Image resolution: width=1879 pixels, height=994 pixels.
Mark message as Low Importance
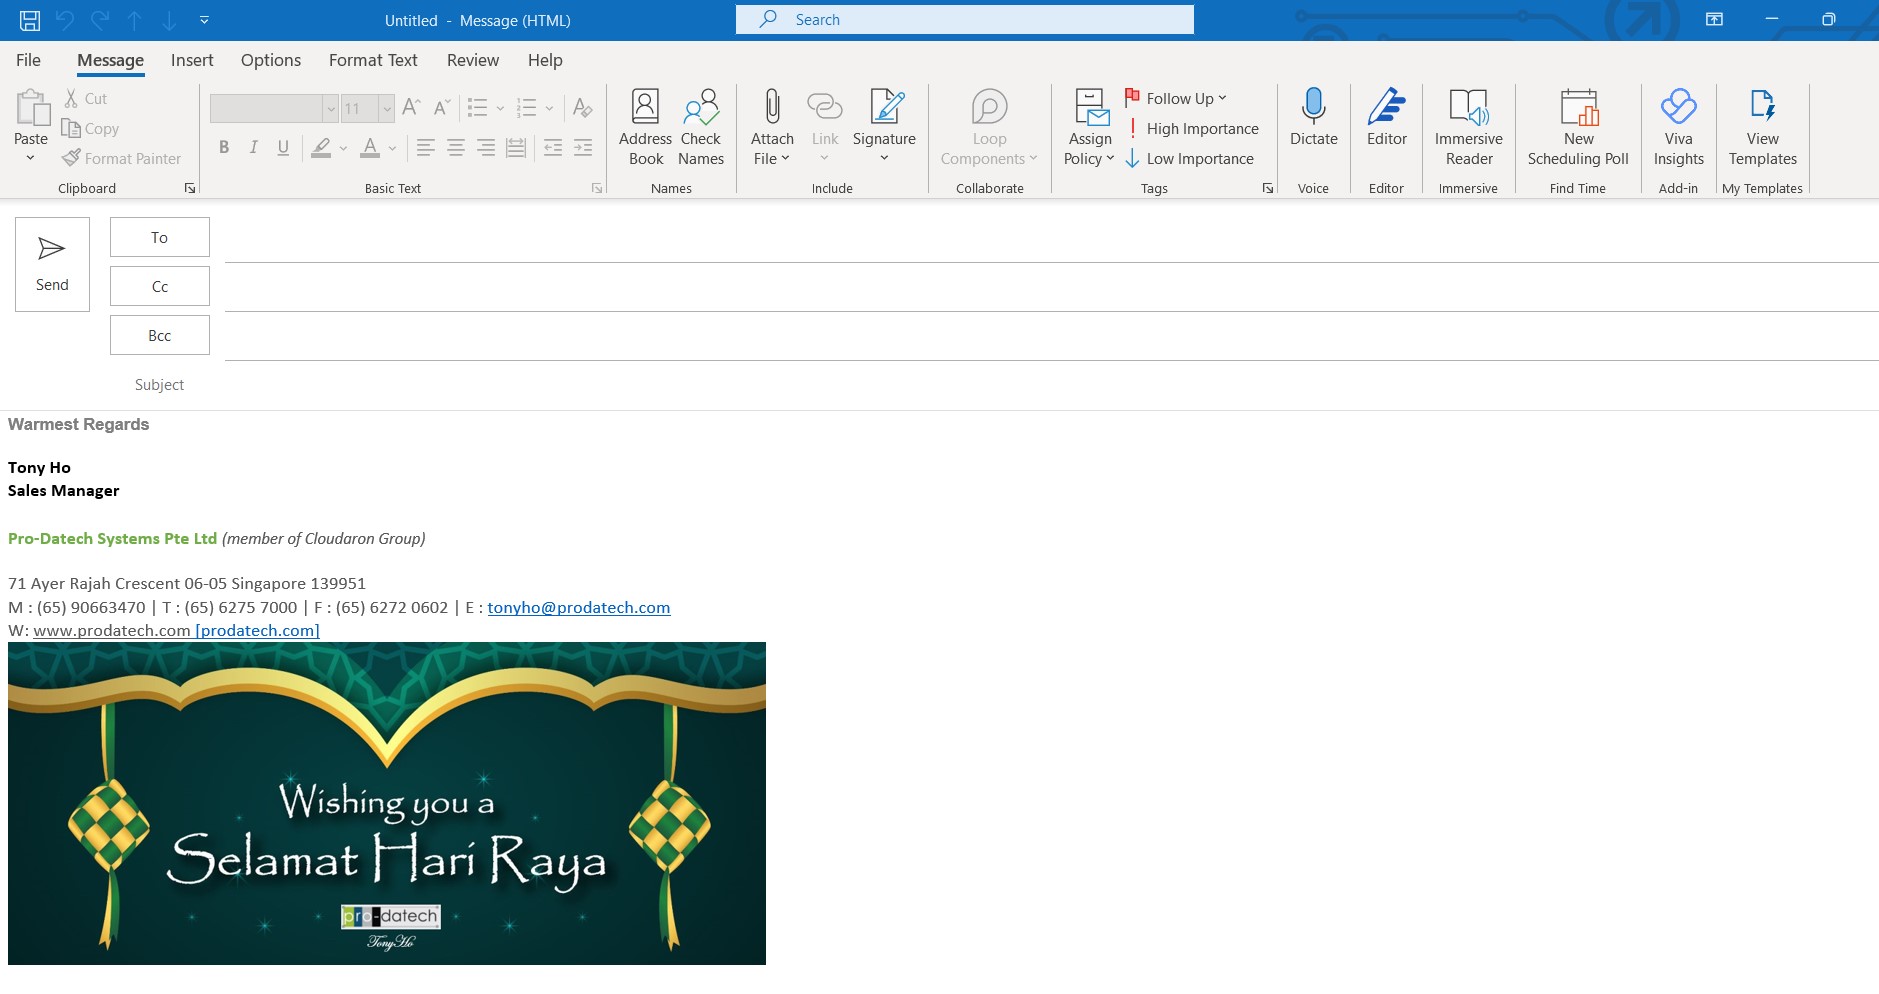click(1189, 158)
